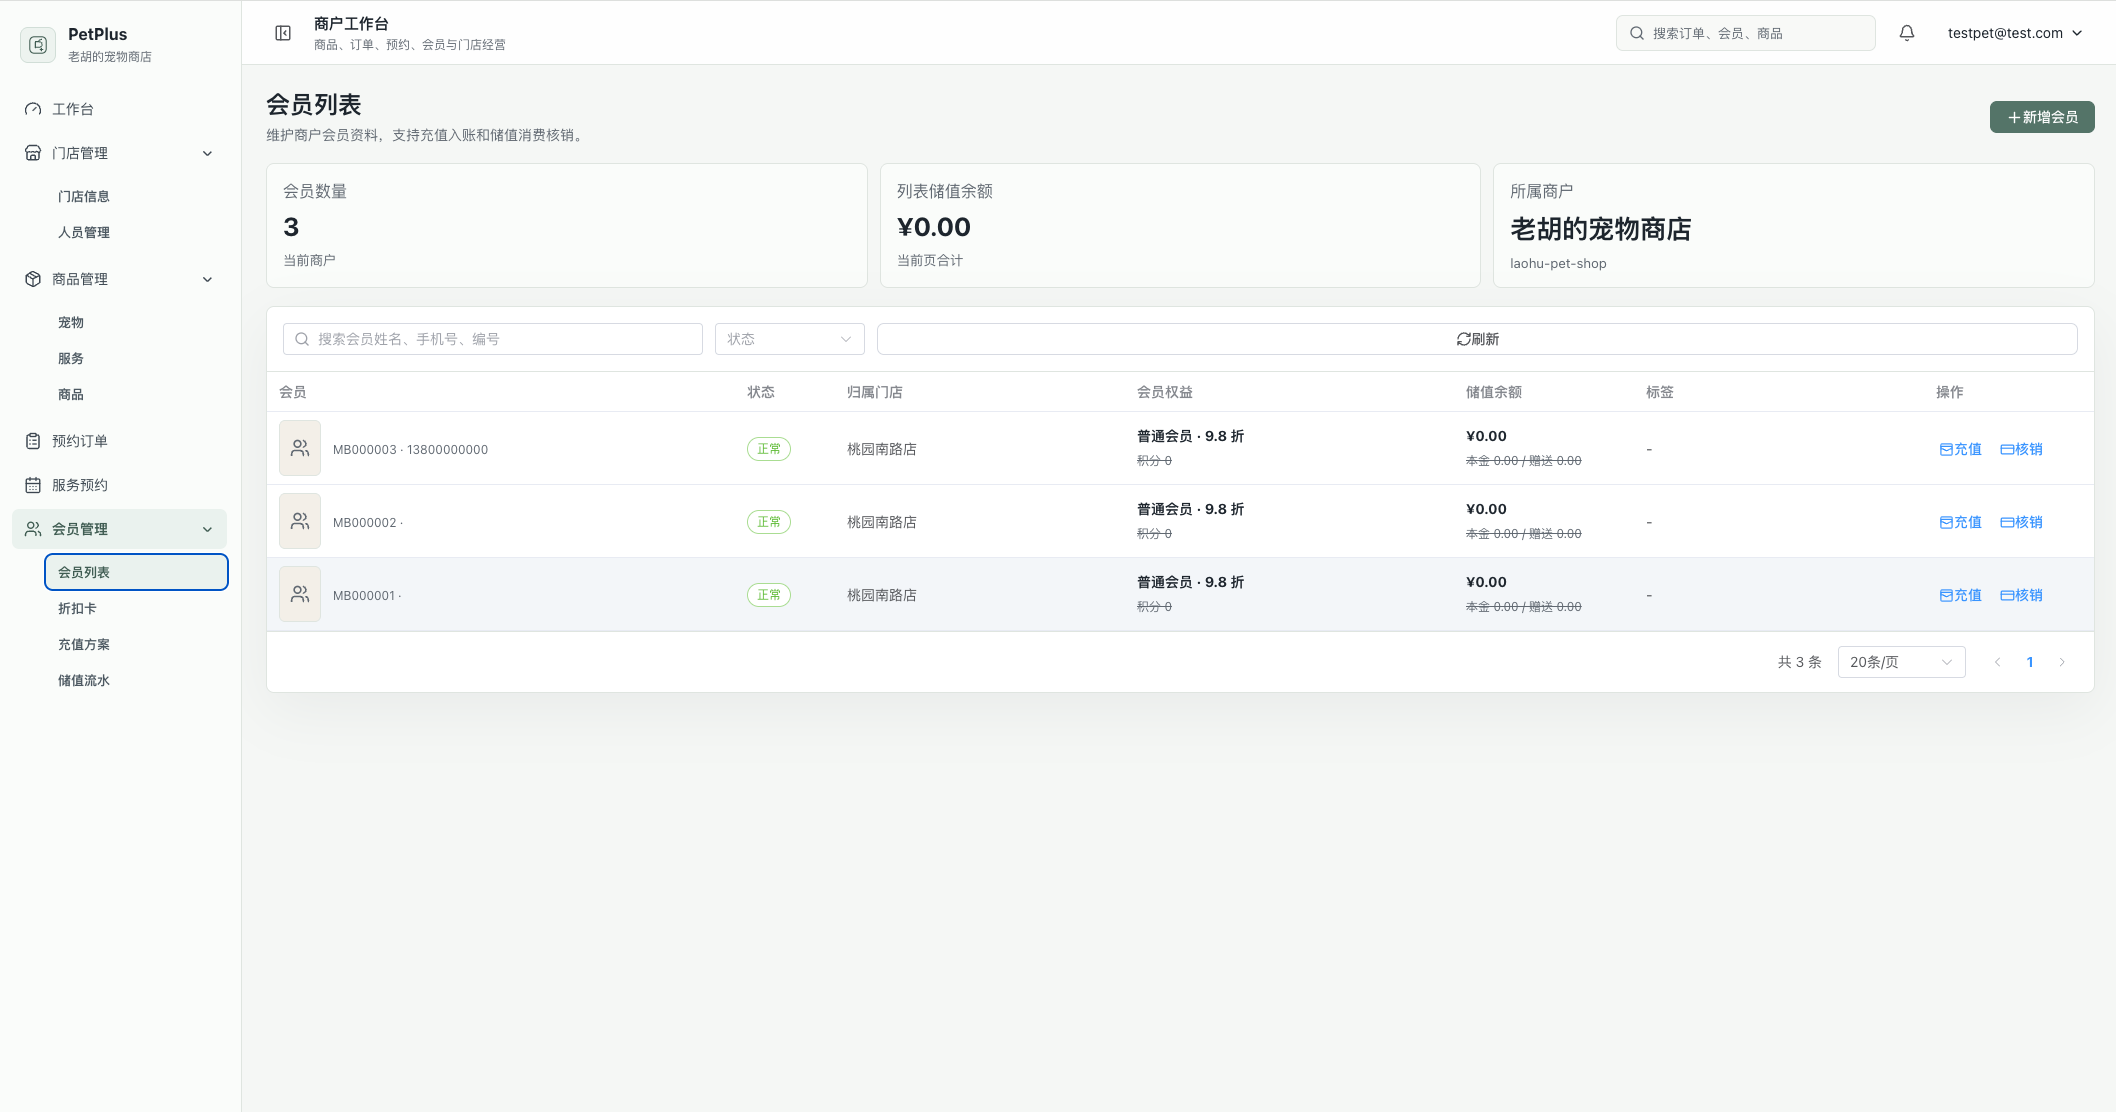Open testpet@test.com account dropdown

(x=2015, y=33)
